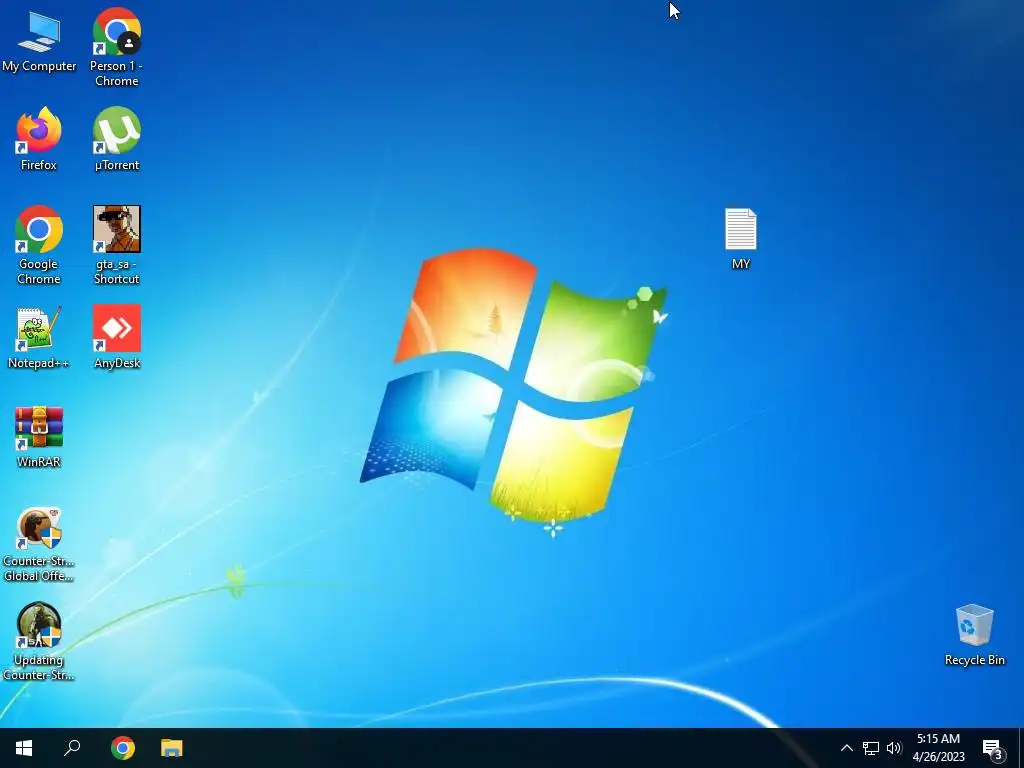Open network status tray icon
Viewport: 1024px width, 768px height.
[871, 748]
